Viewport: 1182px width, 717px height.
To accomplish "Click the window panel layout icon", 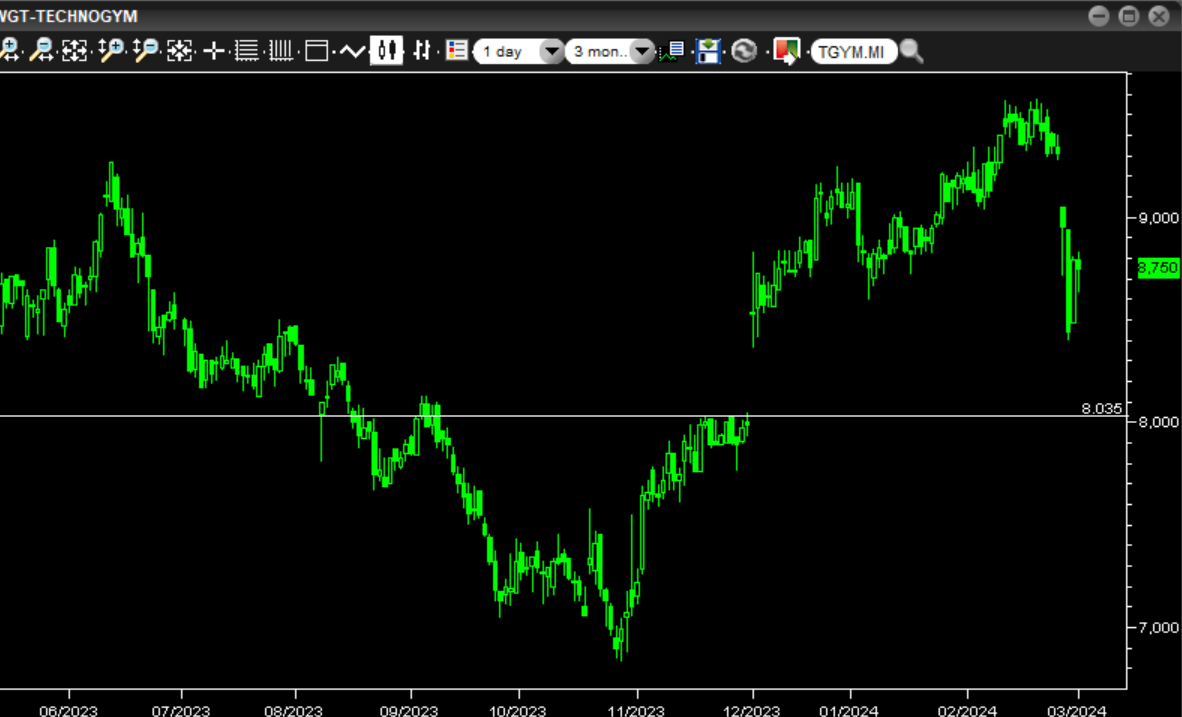I will click(317, 51).
